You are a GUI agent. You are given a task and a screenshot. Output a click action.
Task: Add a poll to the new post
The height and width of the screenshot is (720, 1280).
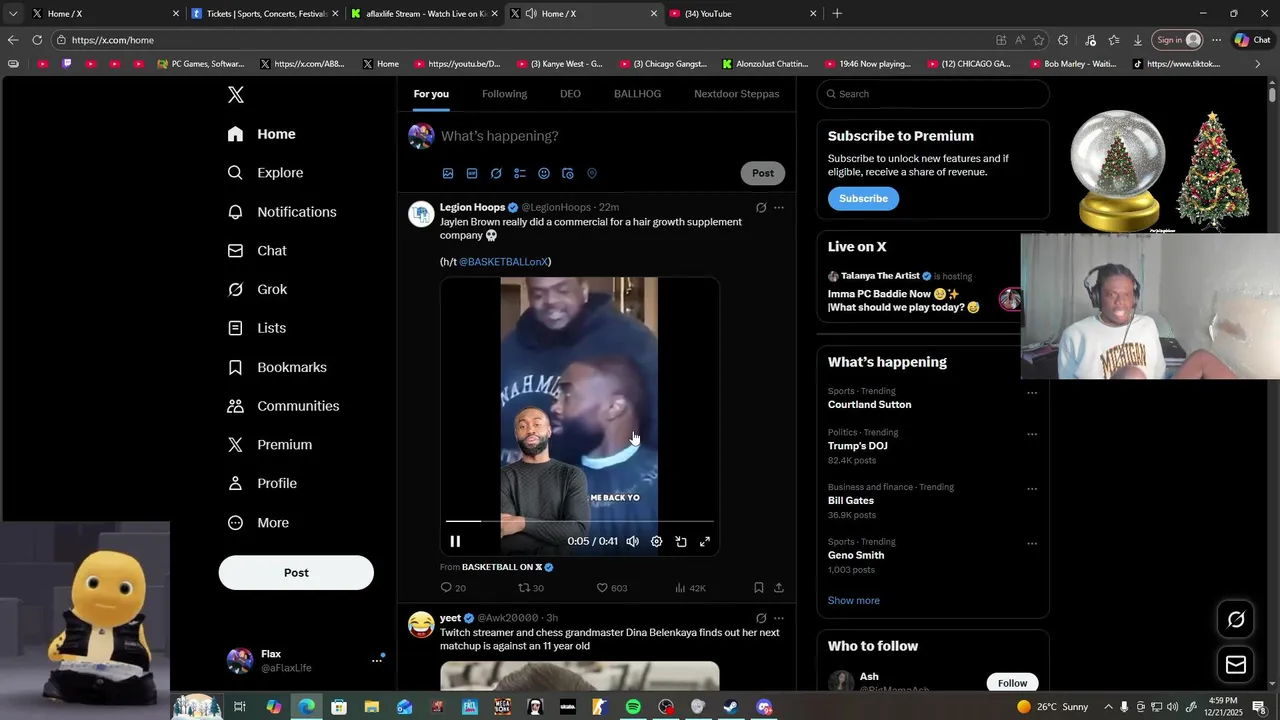(520, 173)
